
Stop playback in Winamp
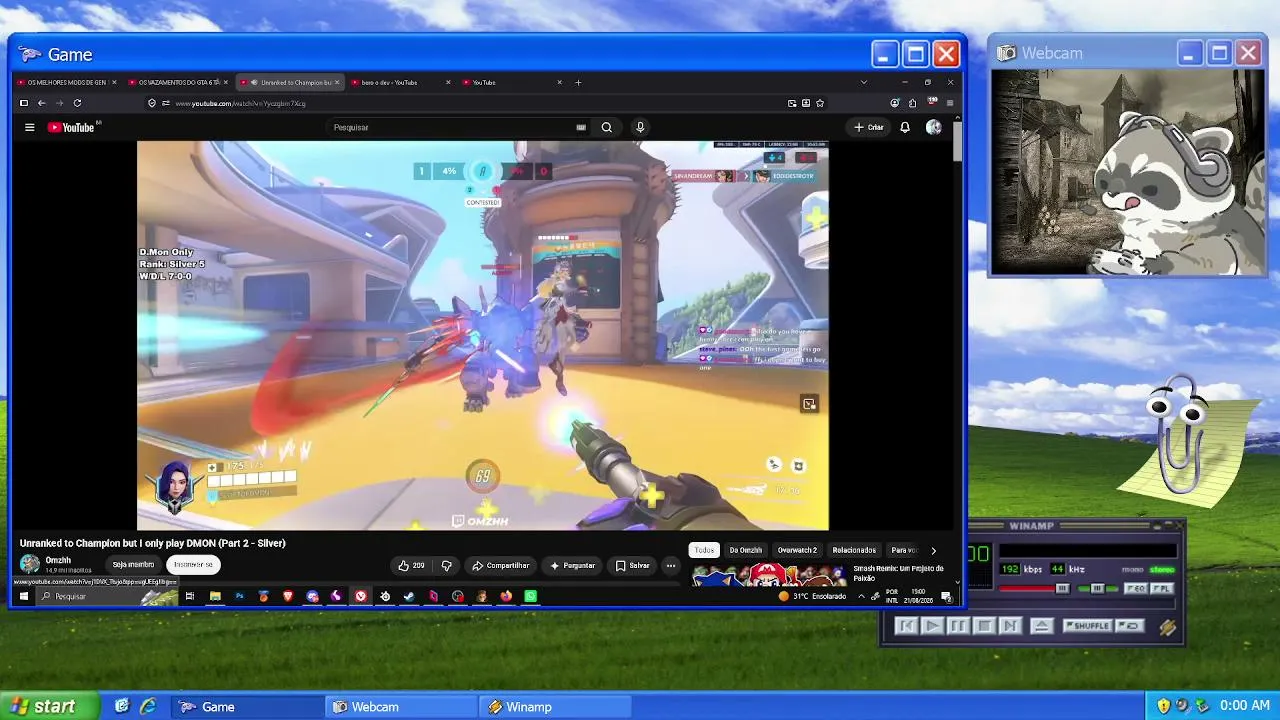tap(983, 626)
